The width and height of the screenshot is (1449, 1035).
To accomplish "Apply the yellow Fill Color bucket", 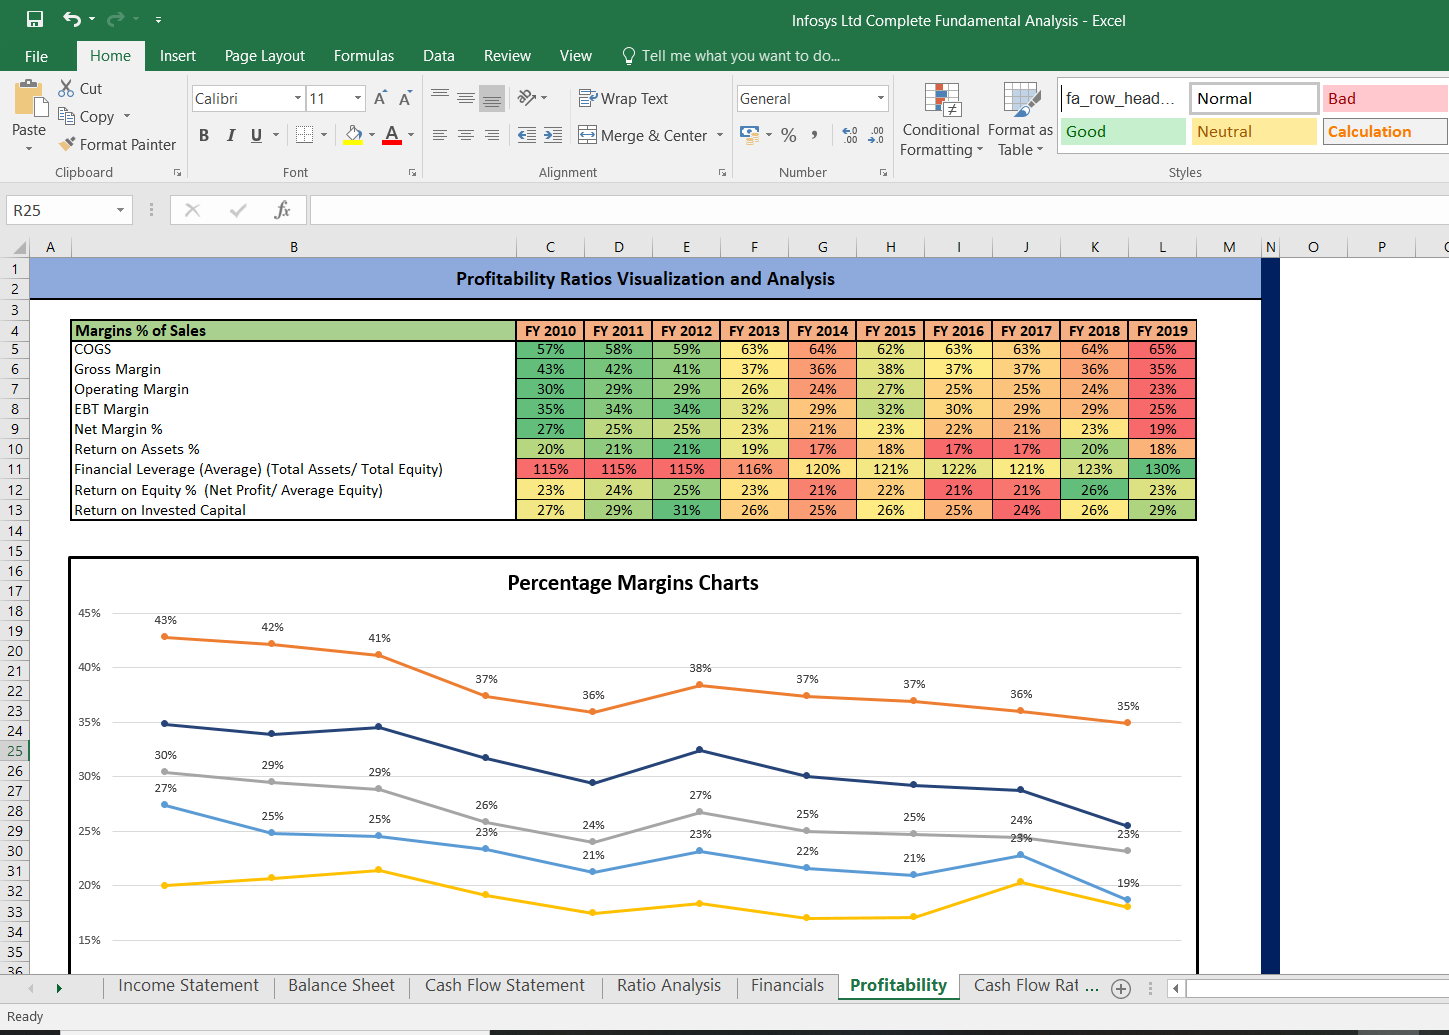I will (353, 135).
